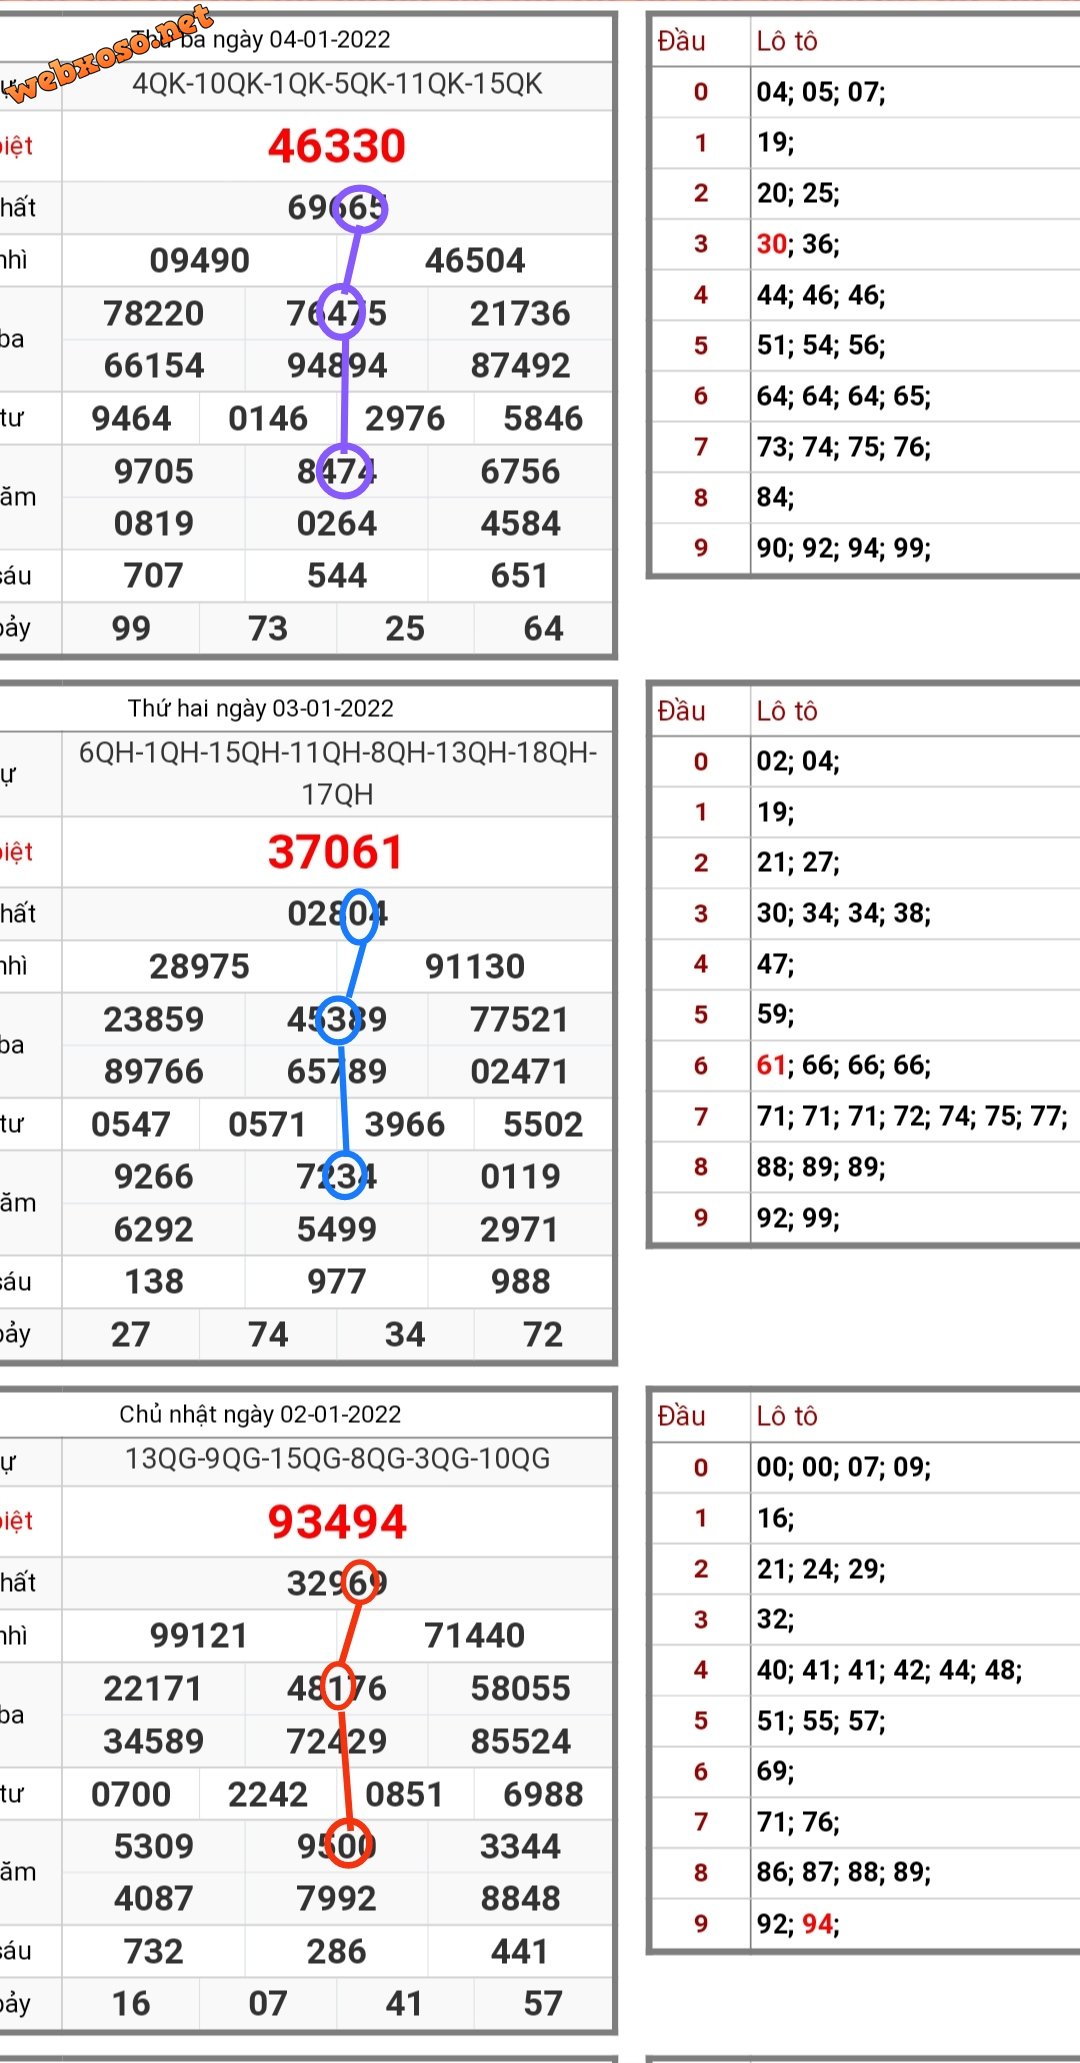Click three-digit prize 651

click(520, 576)
